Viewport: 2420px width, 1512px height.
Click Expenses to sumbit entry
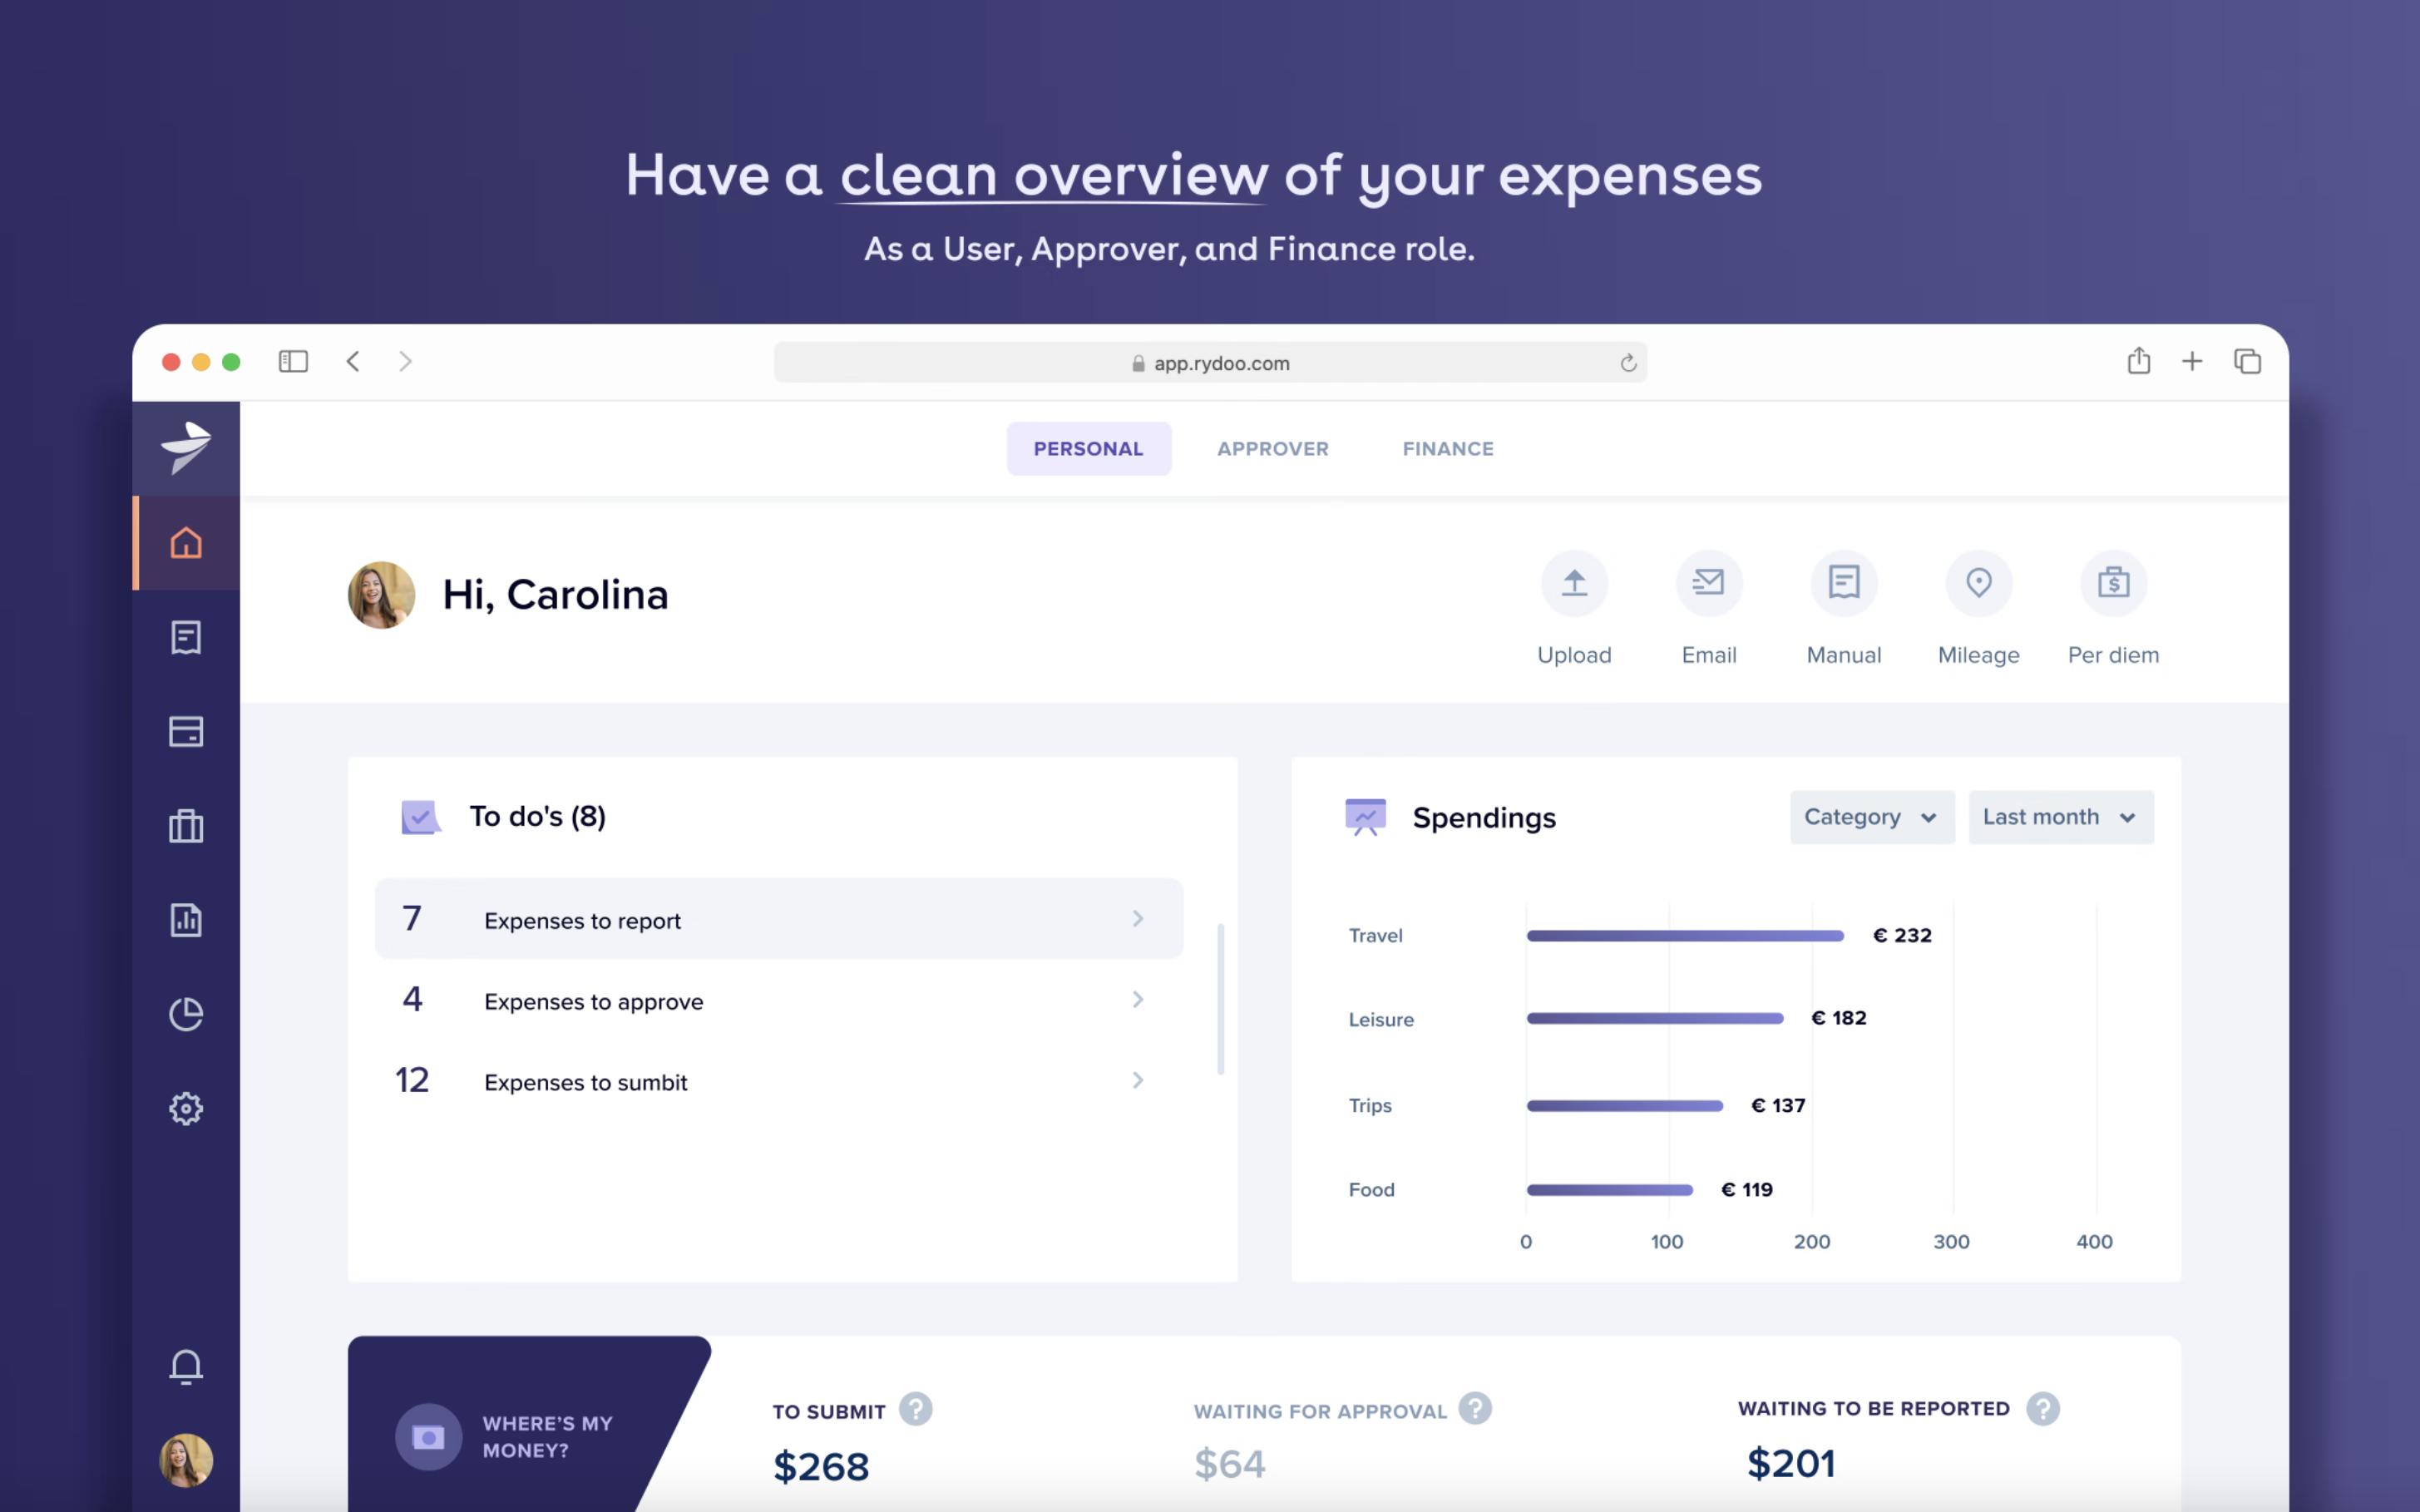[585, 1082]
